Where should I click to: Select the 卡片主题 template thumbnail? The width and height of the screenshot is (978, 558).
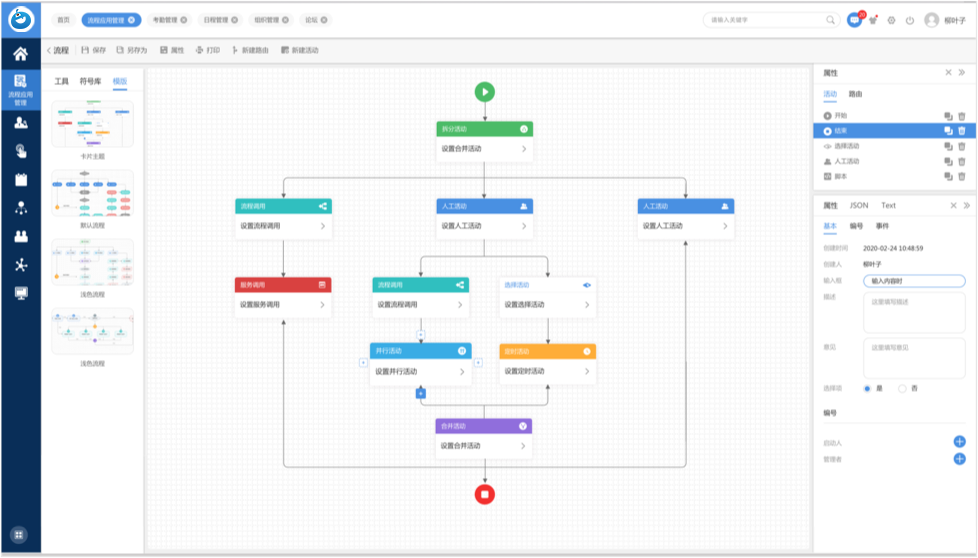[x=92, y=124]
